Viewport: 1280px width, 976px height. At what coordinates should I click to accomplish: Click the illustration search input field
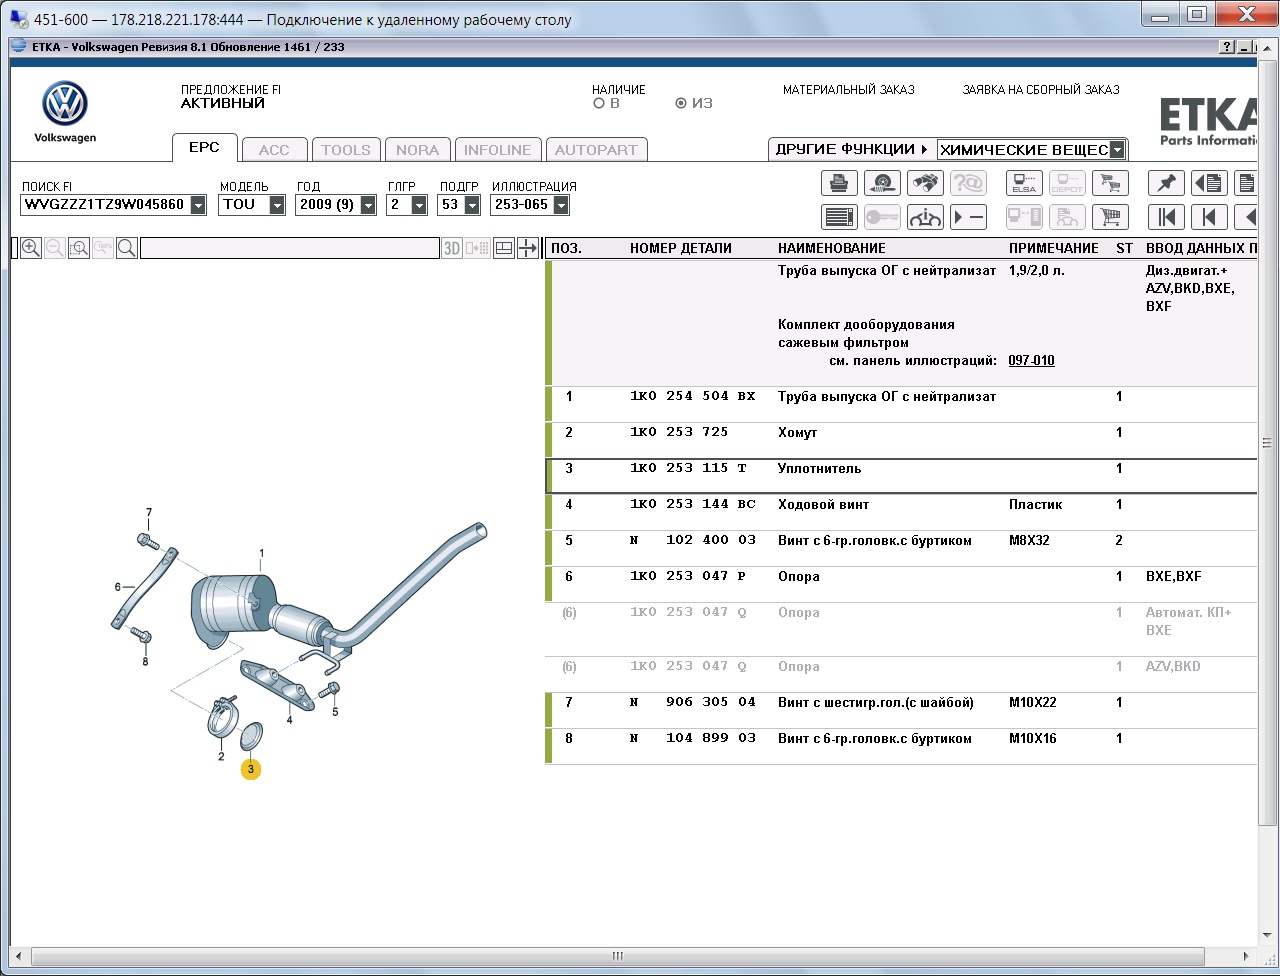pyautogui.click(x=290, y=248)
